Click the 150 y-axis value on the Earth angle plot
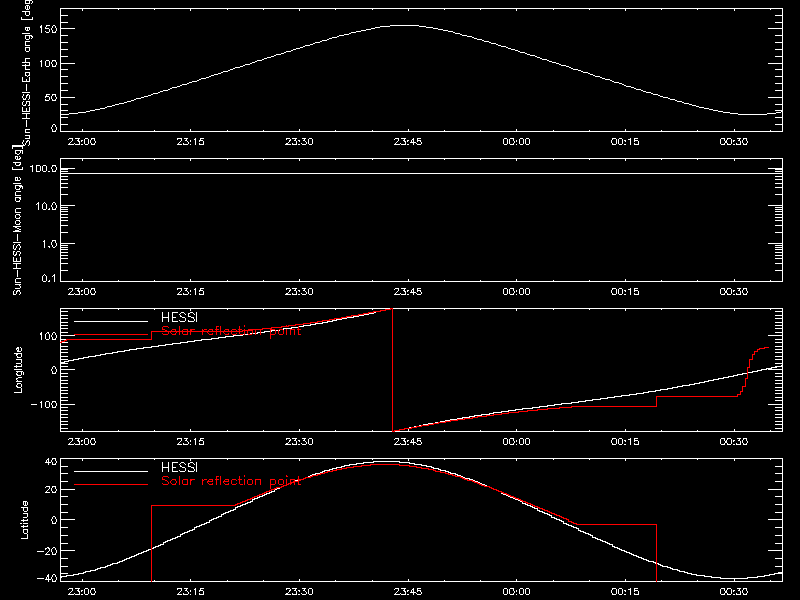The image size is (800, 600). (x=50, y=29)
